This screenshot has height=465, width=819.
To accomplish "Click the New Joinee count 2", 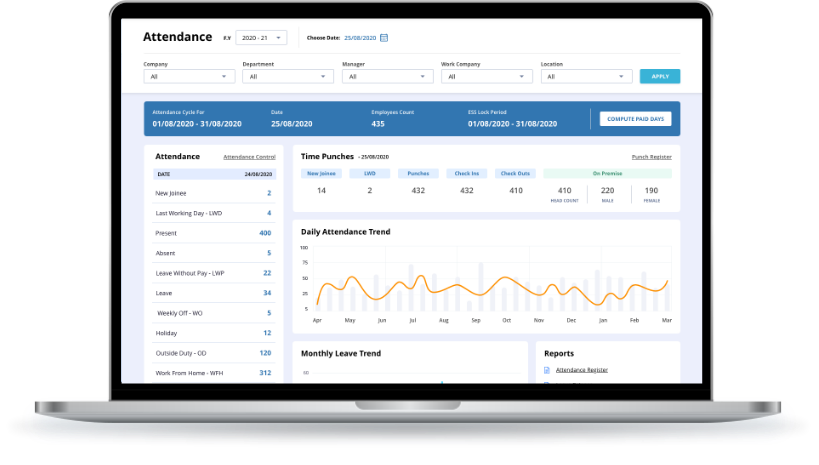I will [x=269, y=193].
